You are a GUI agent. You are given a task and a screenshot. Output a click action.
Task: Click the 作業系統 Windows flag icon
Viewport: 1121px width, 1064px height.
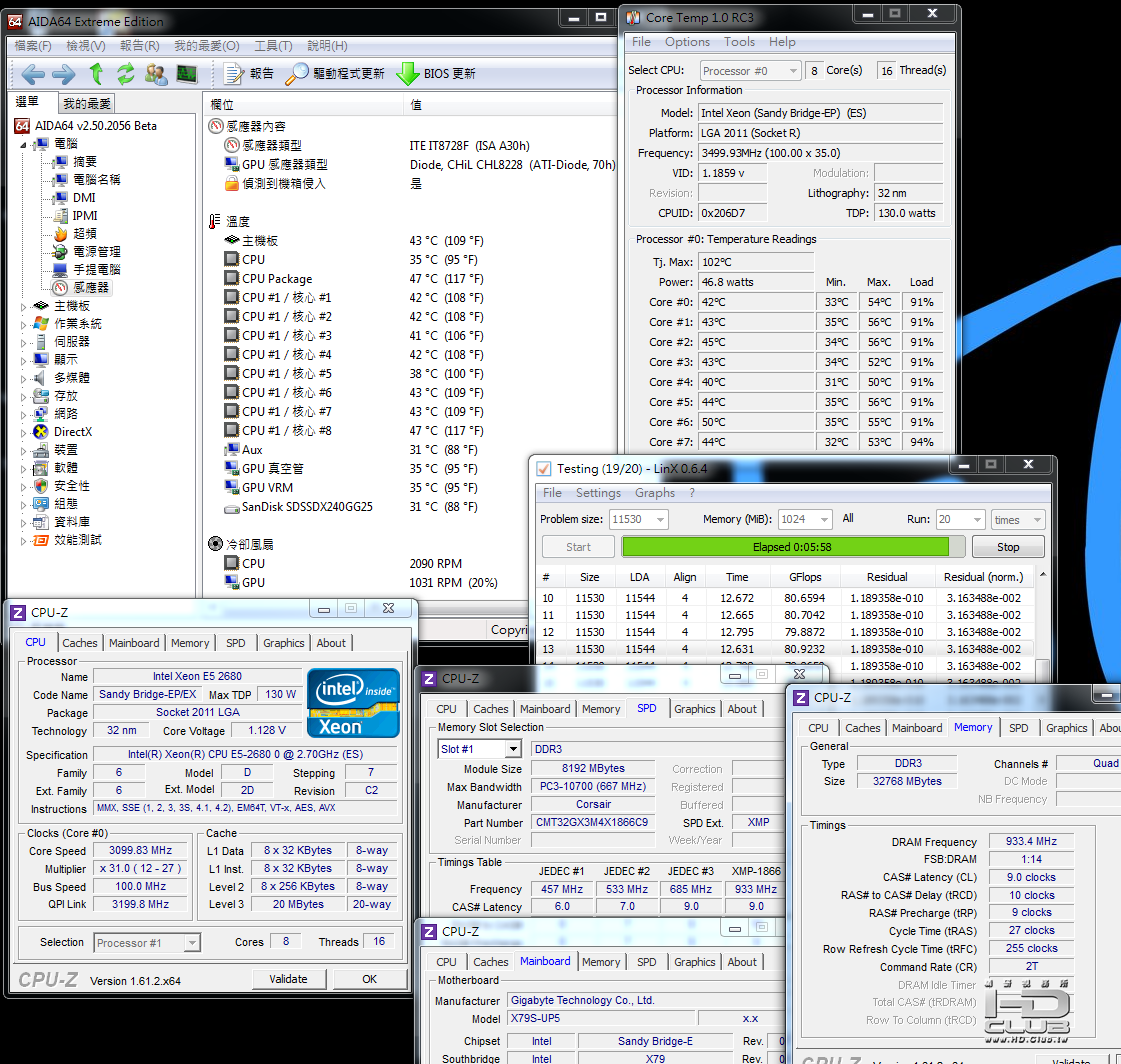point(41,323)
